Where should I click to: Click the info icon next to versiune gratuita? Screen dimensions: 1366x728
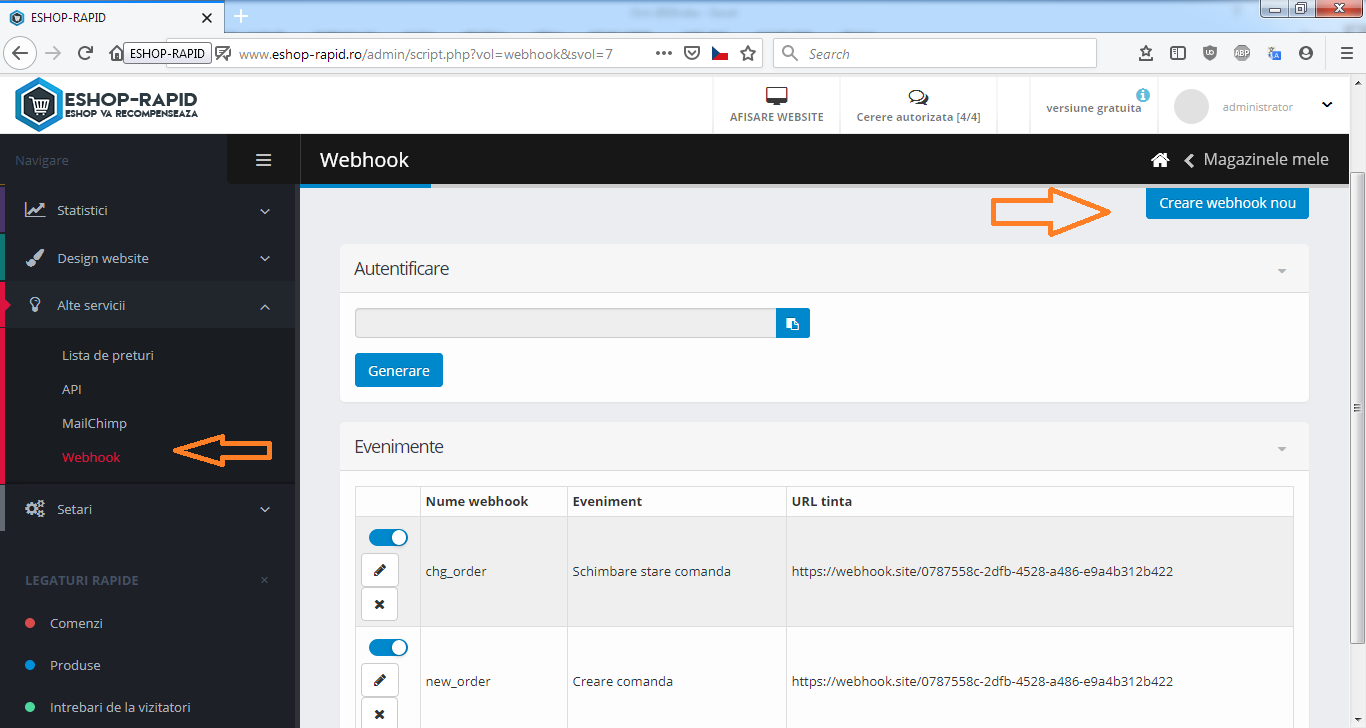pos(1143,95)
